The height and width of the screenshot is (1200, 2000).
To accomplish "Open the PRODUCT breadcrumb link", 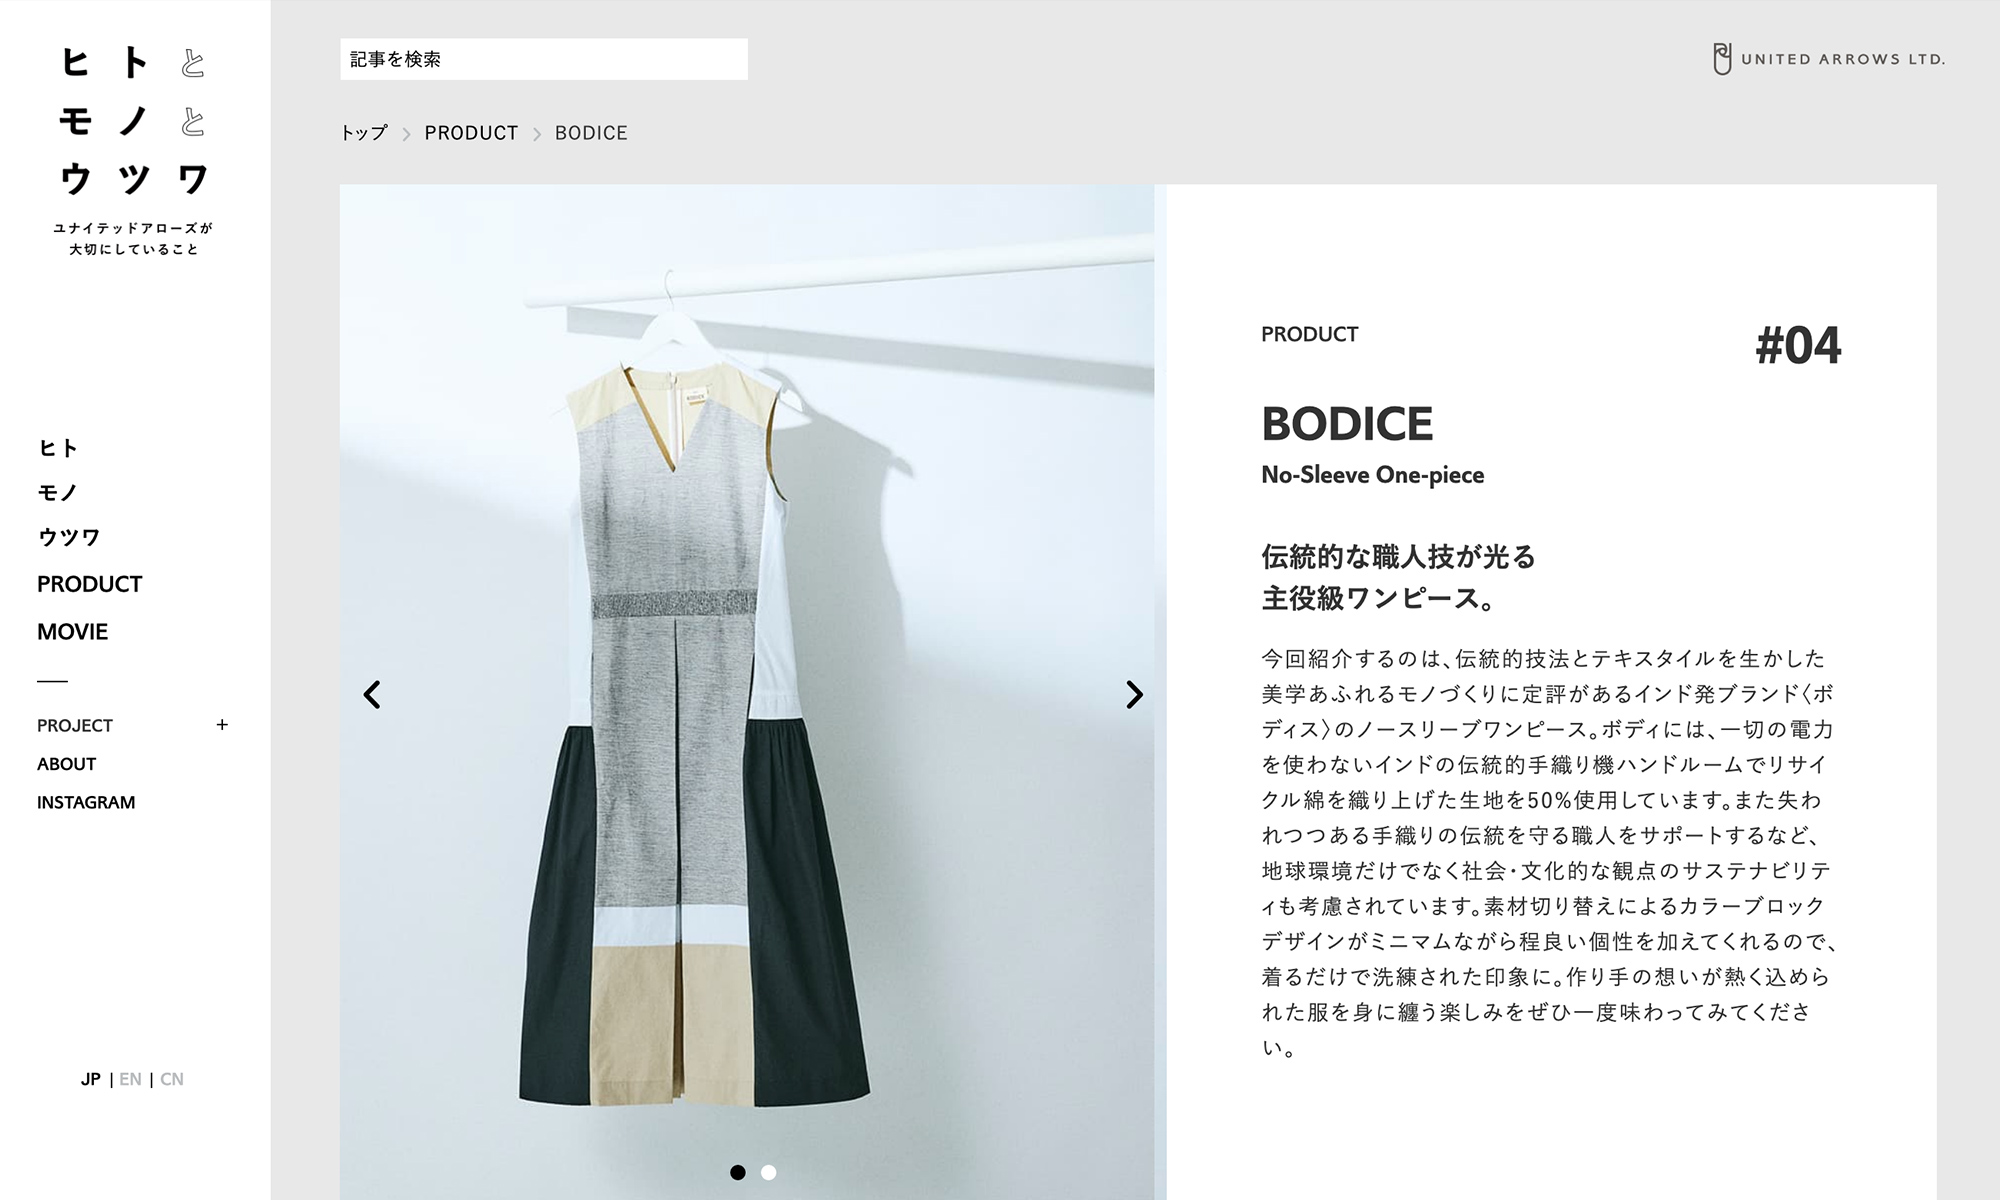I will point(471,133).
